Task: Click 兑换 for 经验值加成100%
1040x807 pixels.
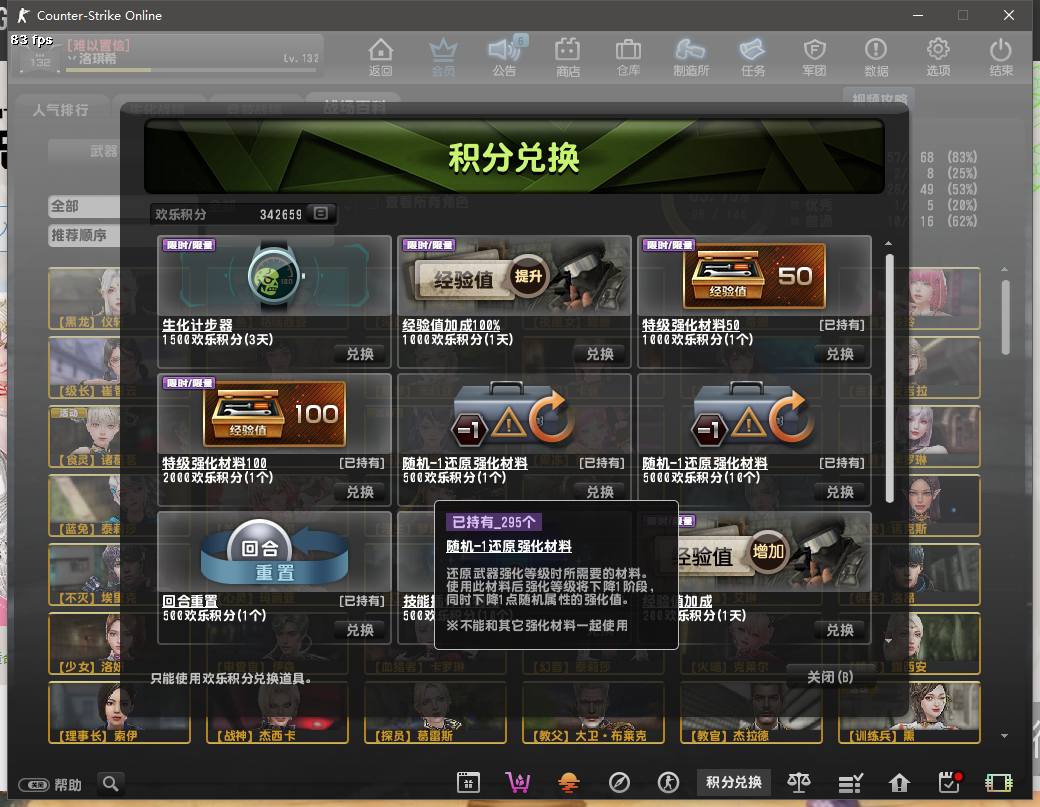Action: pos(600,354)
